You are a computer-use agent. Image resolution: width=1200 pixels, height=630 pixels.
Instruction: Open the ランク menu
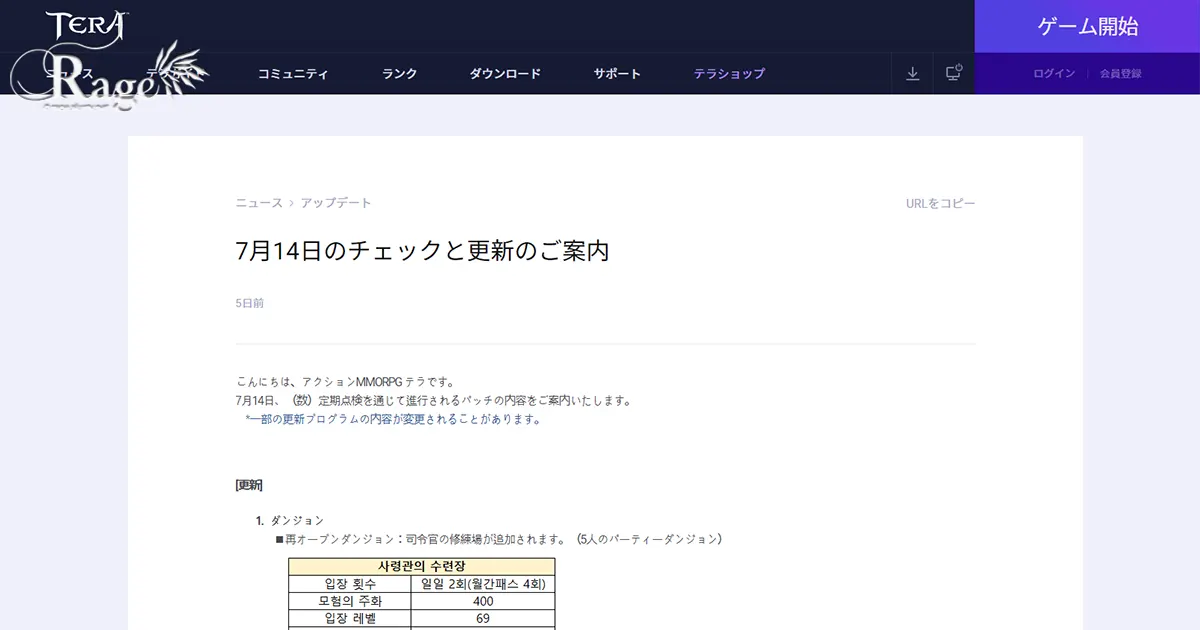398,72
